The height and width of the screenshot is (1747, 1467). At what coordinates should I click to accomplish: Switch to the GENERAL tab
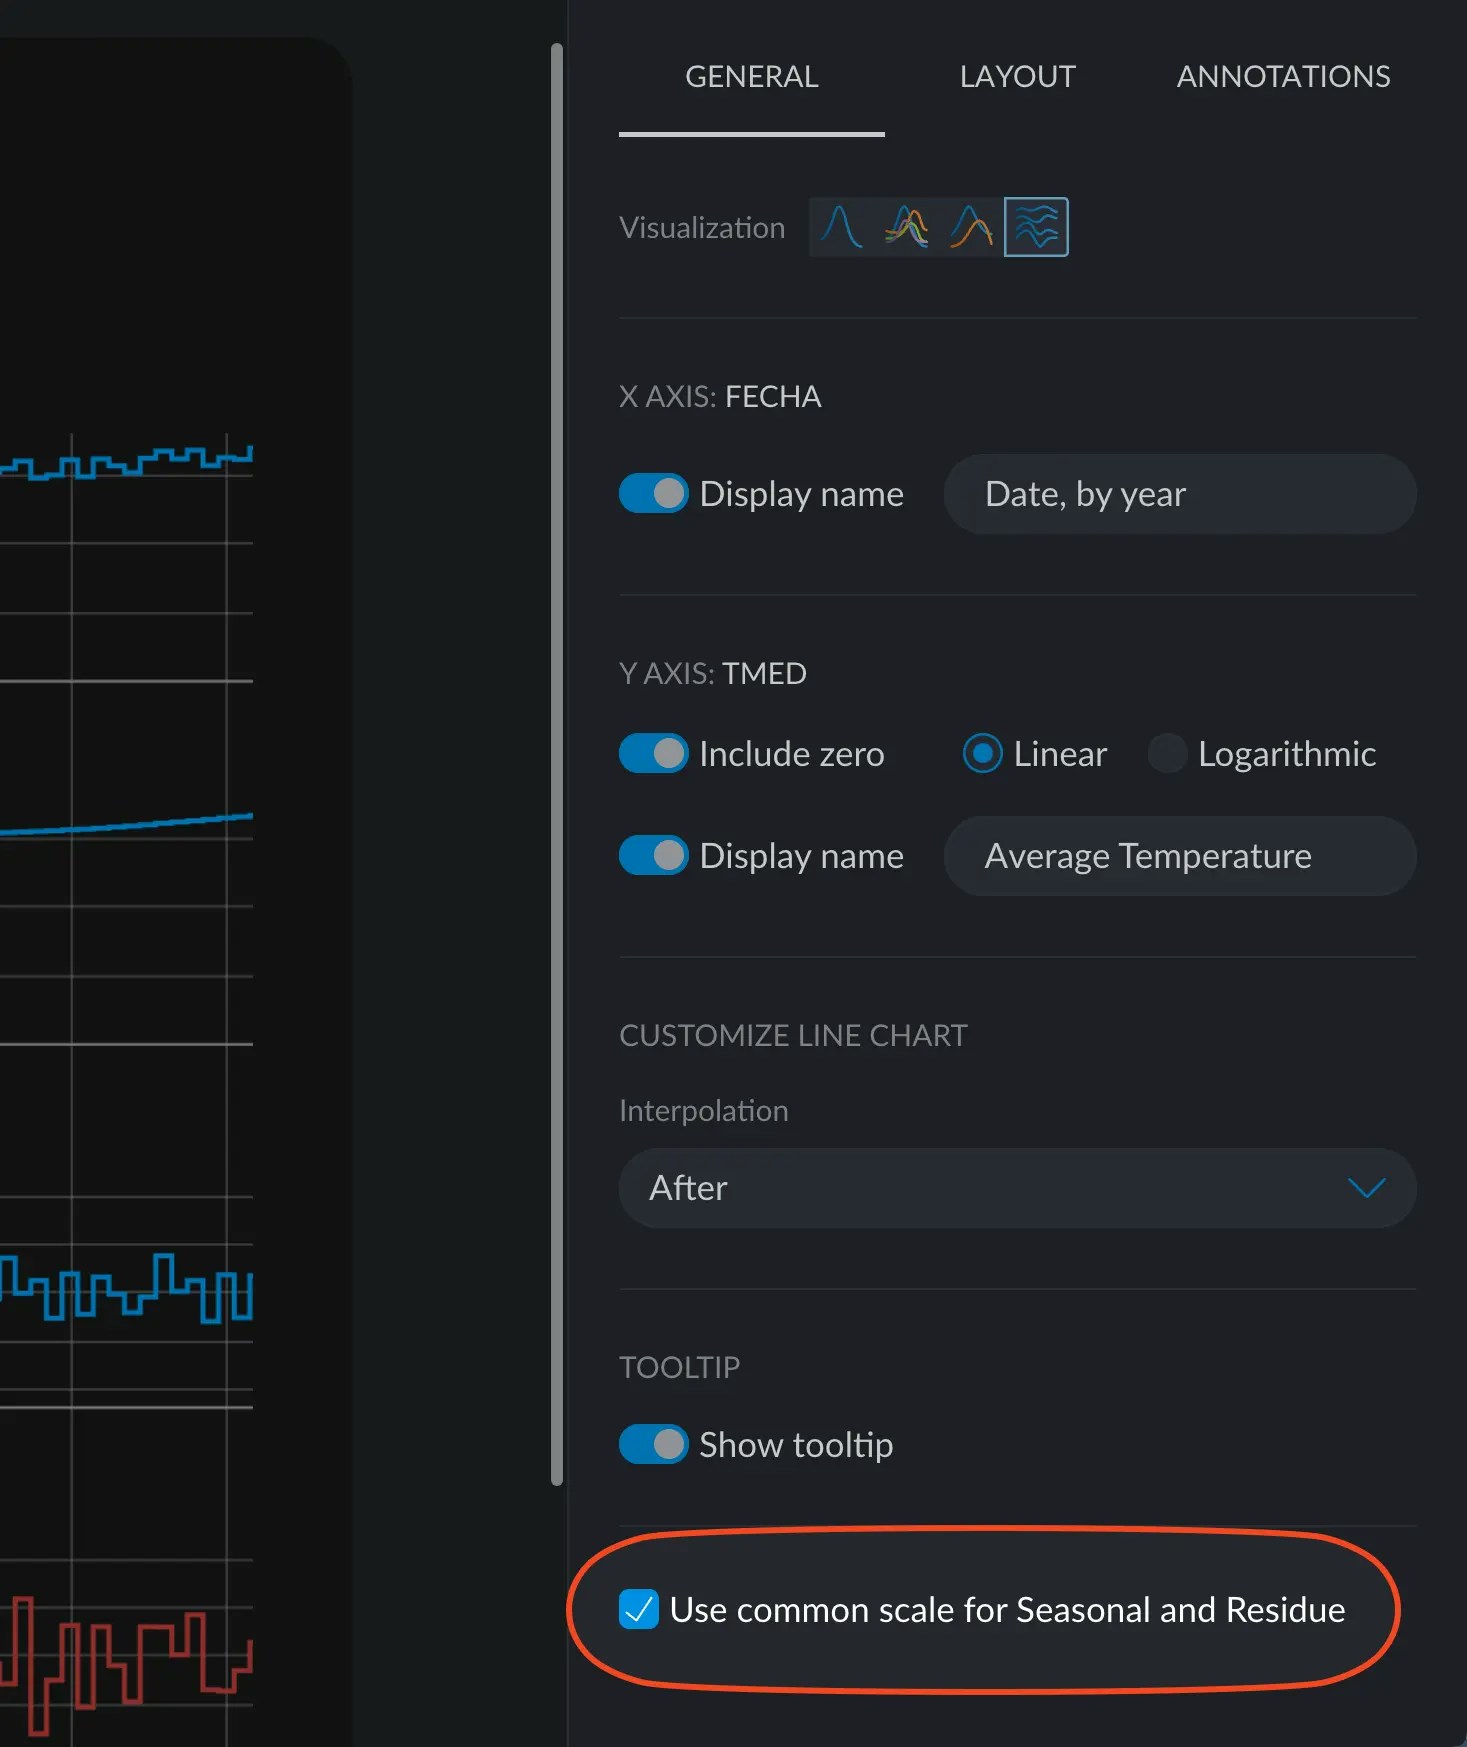click(751, 77)
